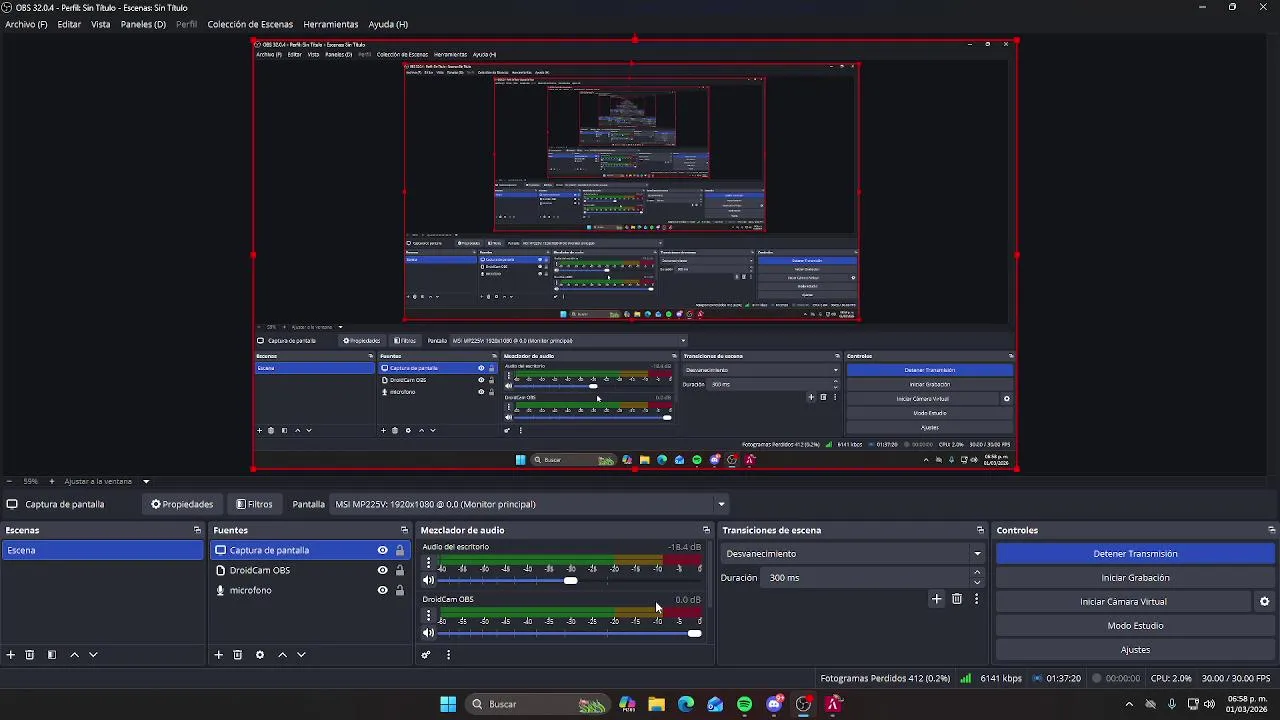1280x720 pixels.
Task: Delete selected source with trash icon
Action: pos(238,655)
